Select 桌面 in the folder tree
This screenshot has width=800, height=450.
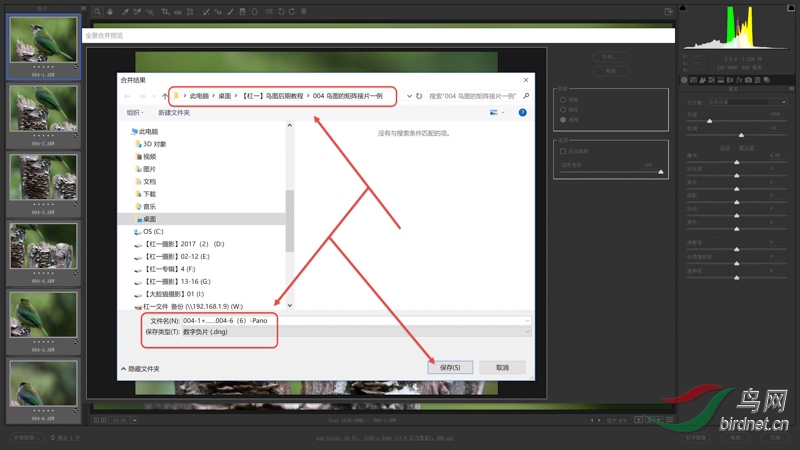(149, 218)
